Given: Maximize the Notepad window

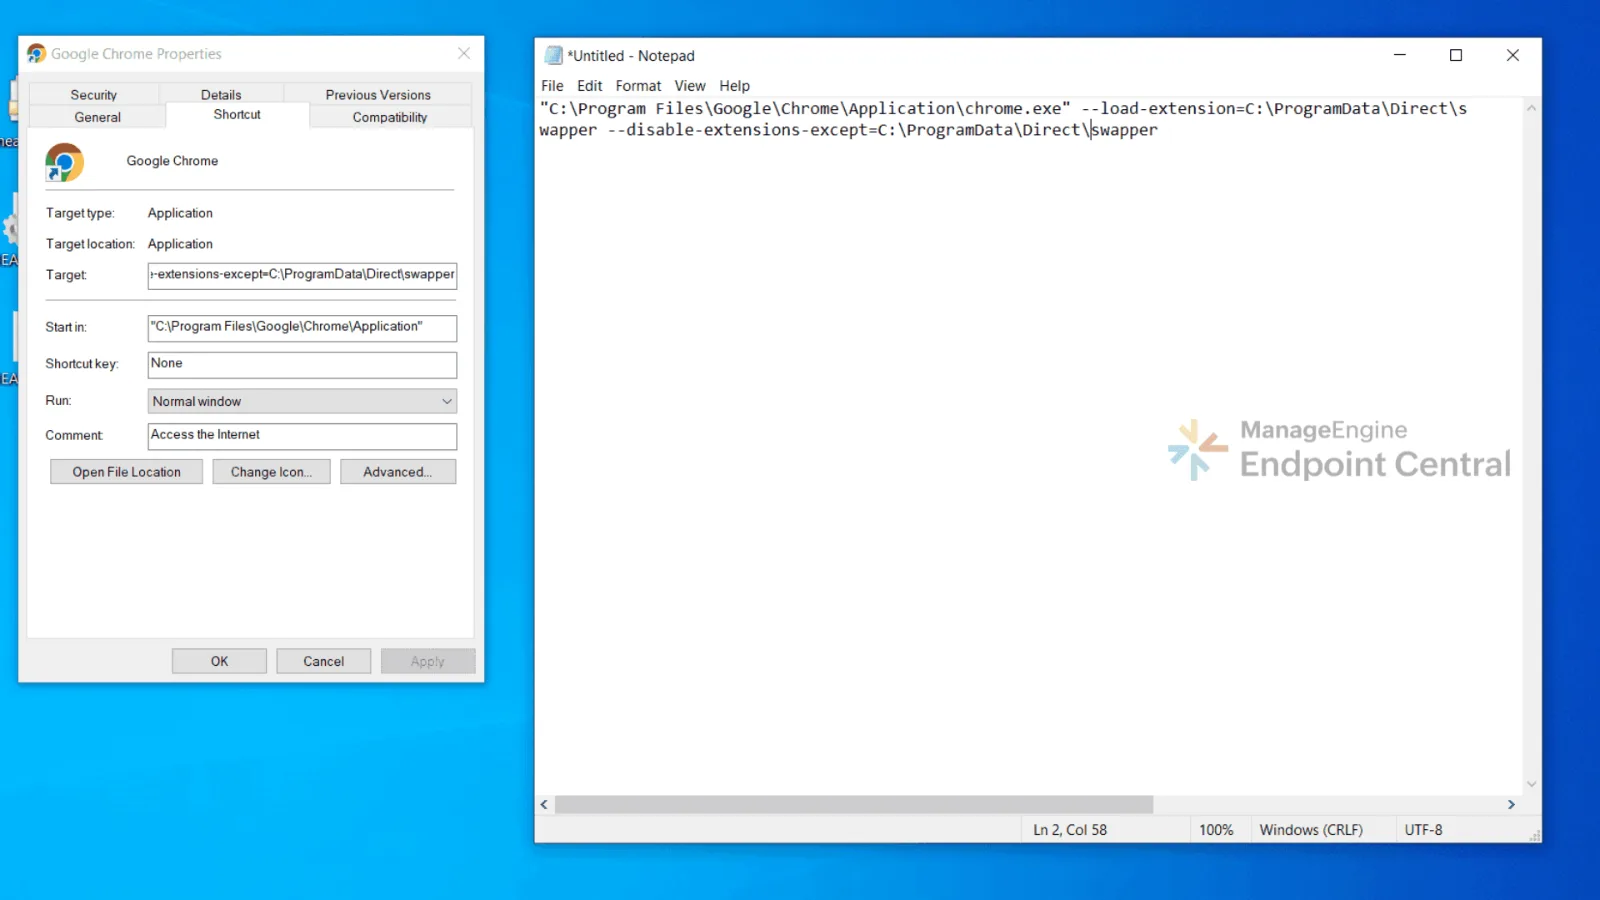Looking at the screenshot, I should pyautogui.click(x=1456, y=56).
